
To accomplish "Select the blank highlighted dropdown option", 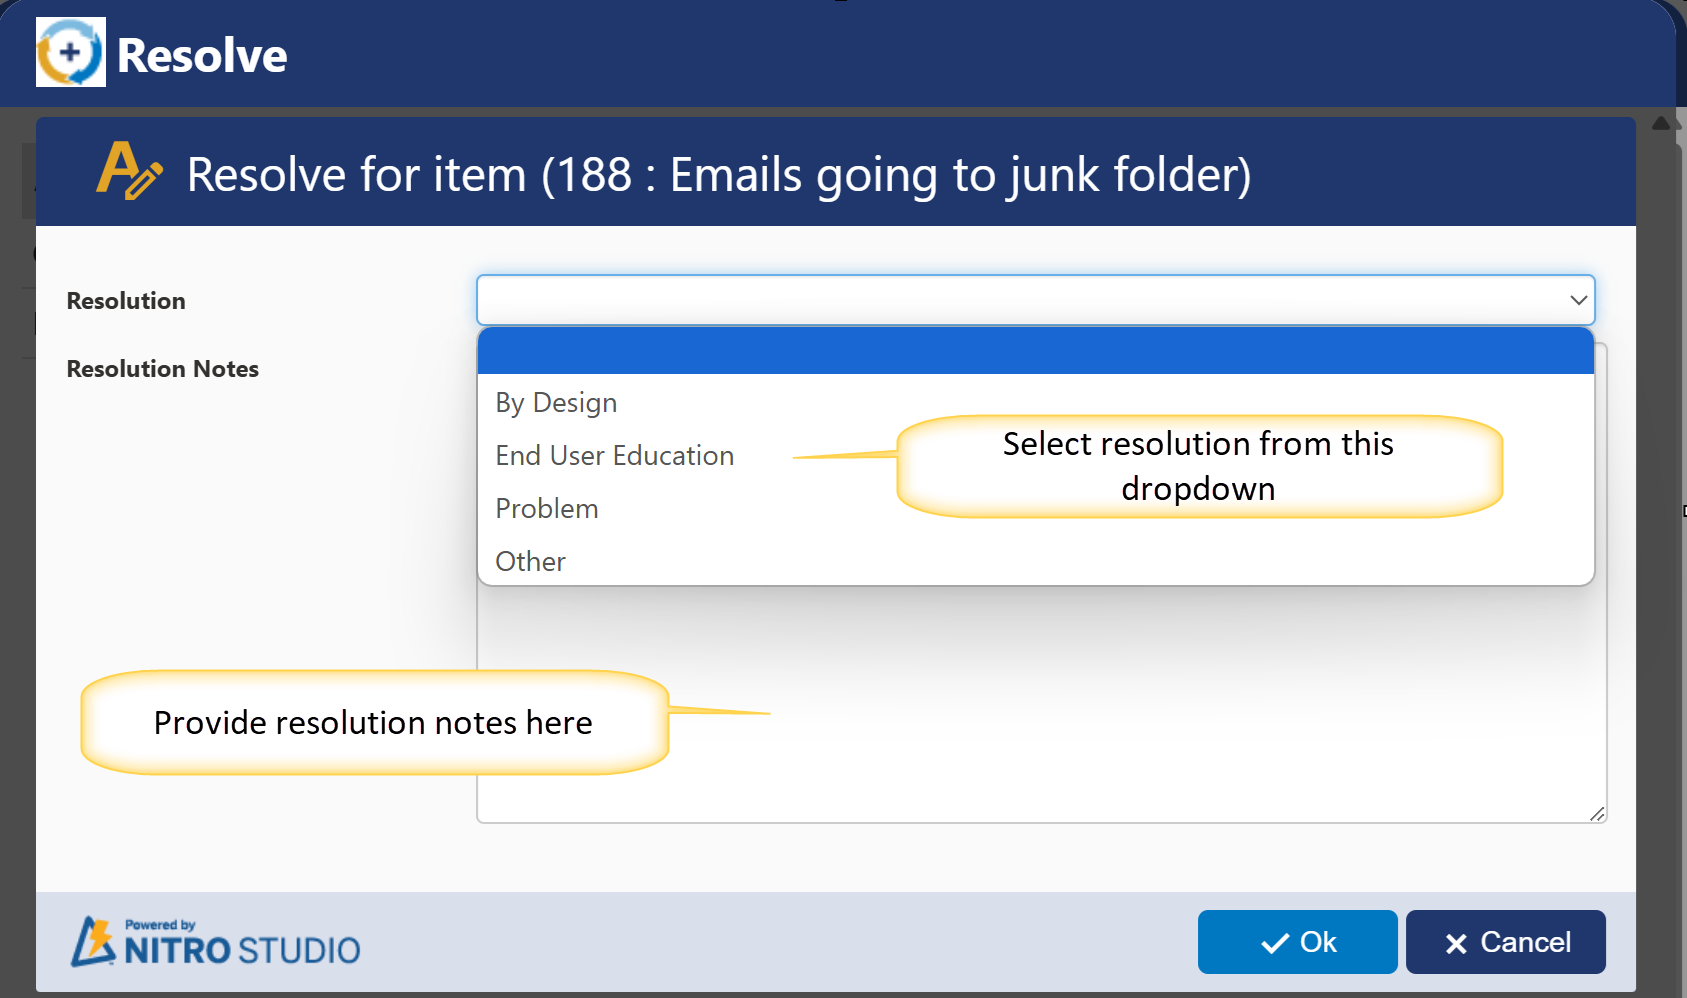I will pyautogui.click(x=1035, y=351).
